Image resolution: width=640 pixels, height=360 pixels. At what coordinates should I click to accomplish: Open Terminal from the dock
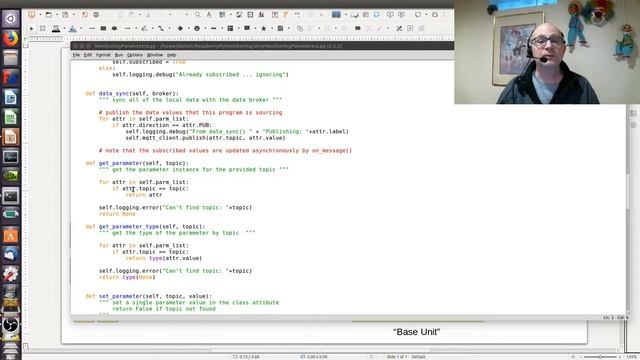[11, 196]
